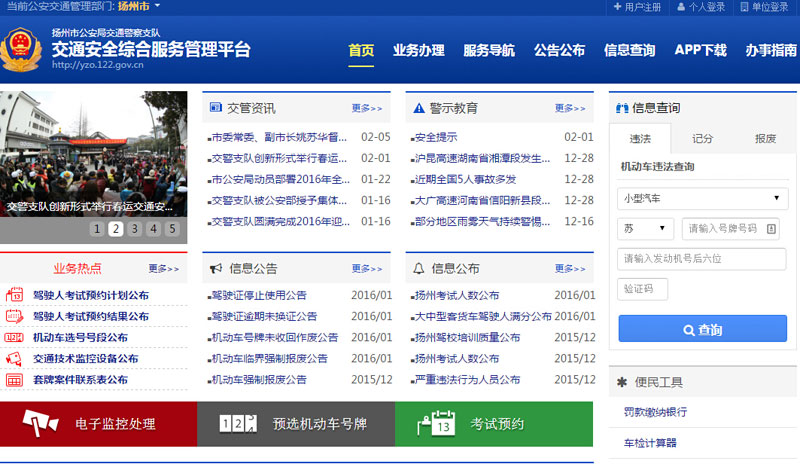Click camera icon beside 交通技术监控设备公布
The image size is (800, 464).
click(x=14, y=358)
